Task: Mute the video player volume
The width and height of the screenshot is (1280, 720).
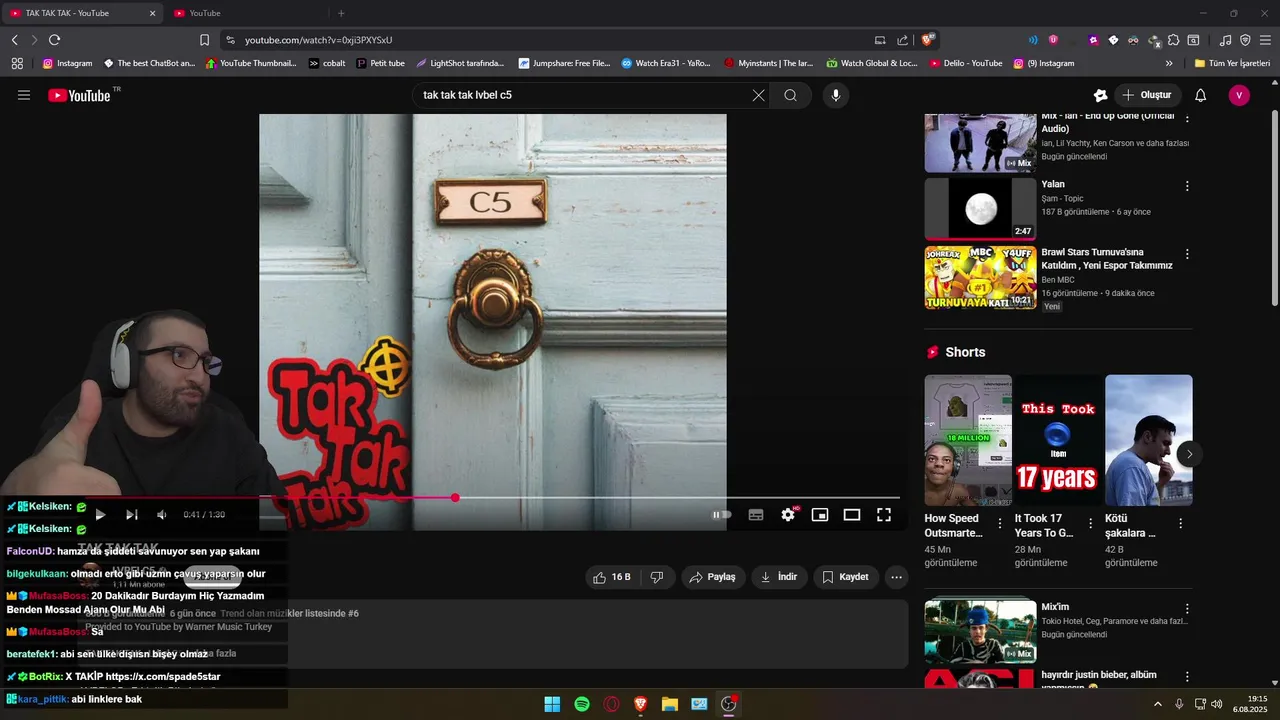Action: coord(162,515)
